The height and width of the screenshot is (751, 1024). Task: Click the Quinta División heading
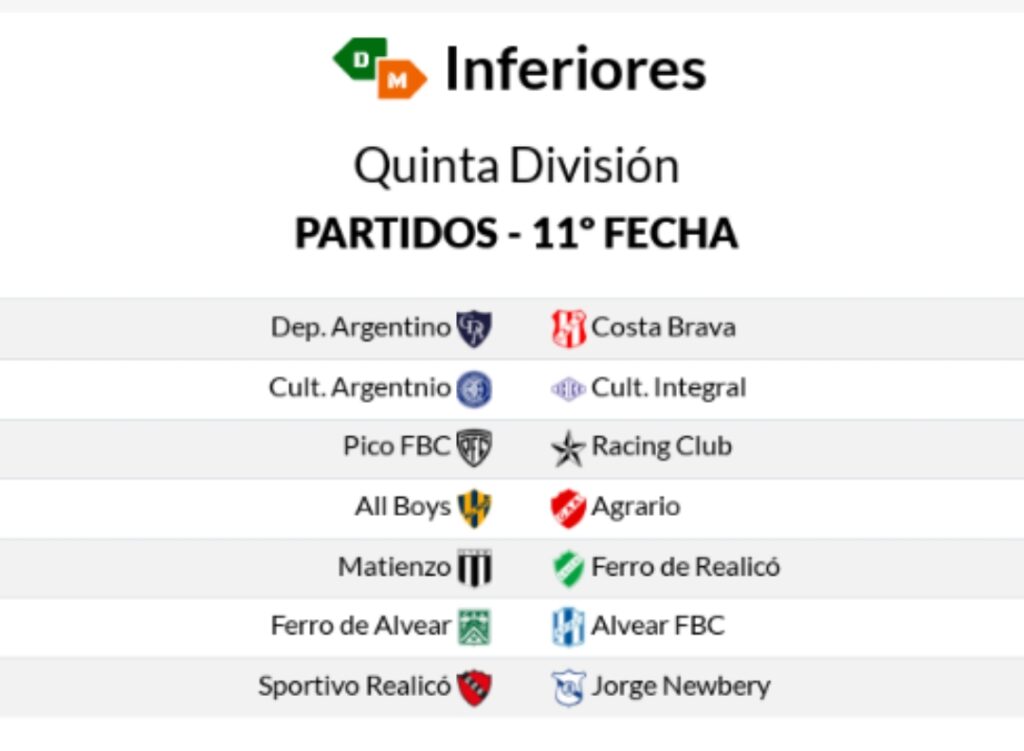tap(516, 166)
